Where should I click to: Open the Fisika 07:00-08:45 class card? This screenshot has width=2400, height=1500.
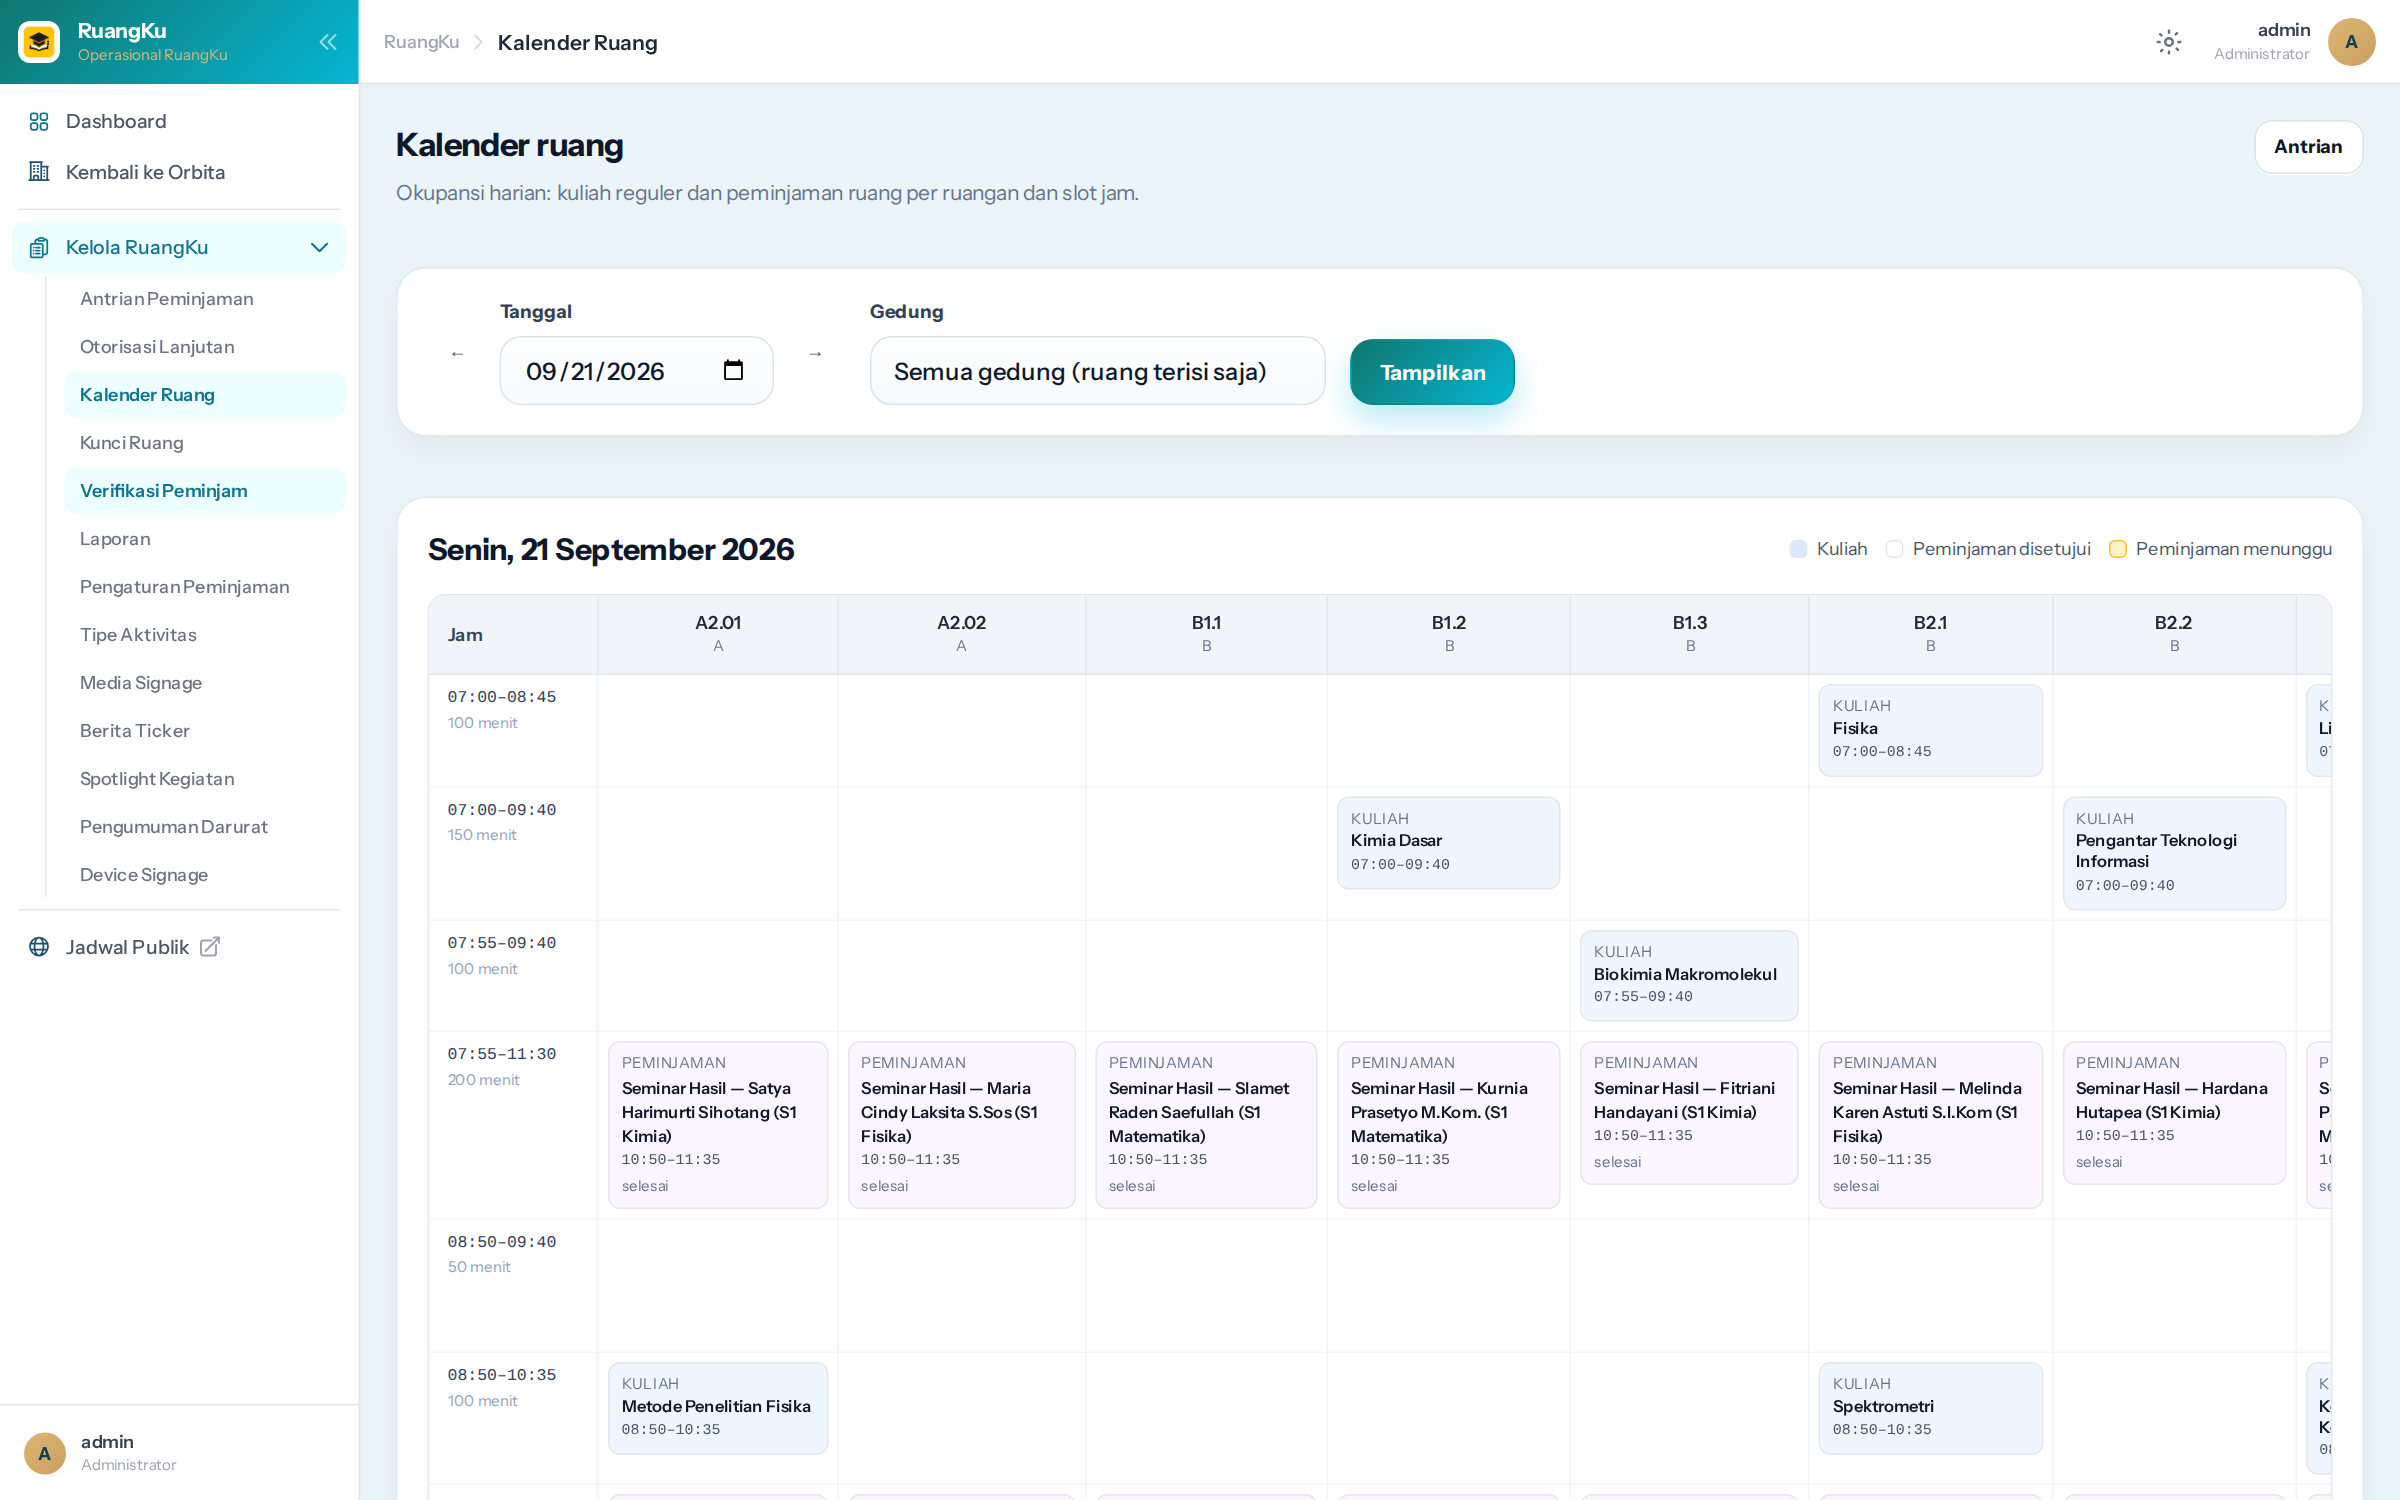[1930, 730]
